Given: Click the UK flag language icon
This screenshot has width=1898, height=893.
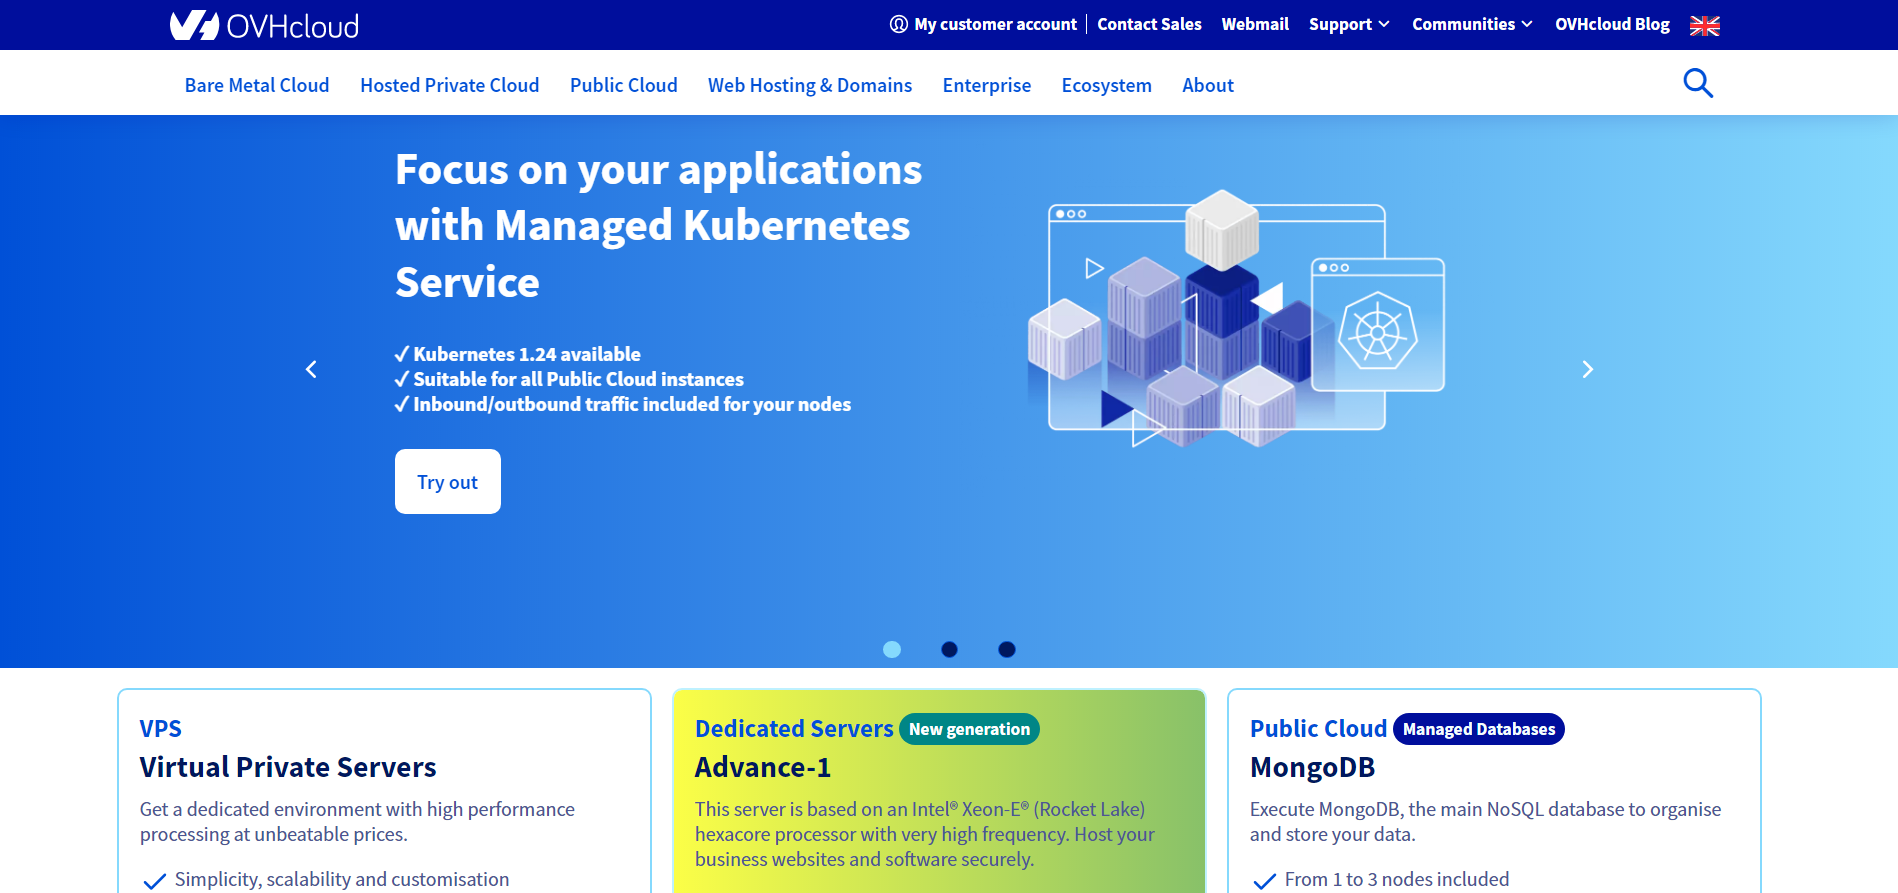Looking at the screenshot, I should [x=1705, y=25].
